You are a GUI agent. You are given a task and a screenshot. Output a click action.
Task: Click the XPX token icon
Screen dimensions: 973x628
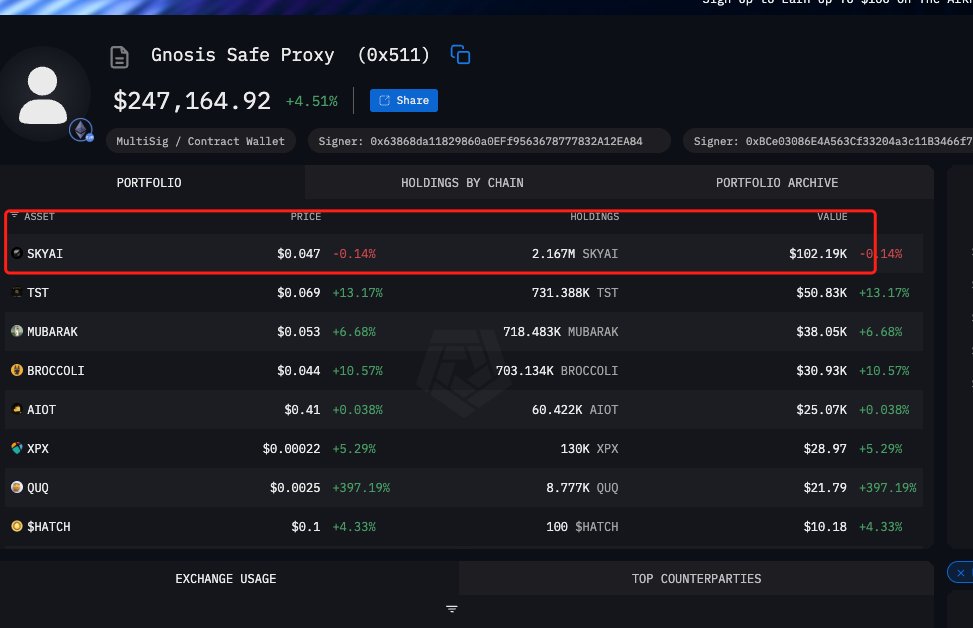[17, 448]
